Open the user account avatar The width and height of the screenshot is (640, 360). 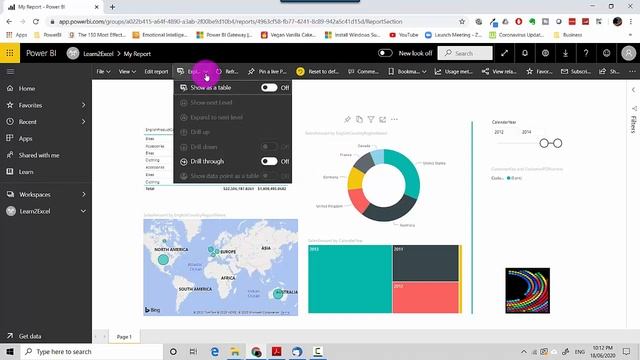pyautogui.click(x=629, y=53)
